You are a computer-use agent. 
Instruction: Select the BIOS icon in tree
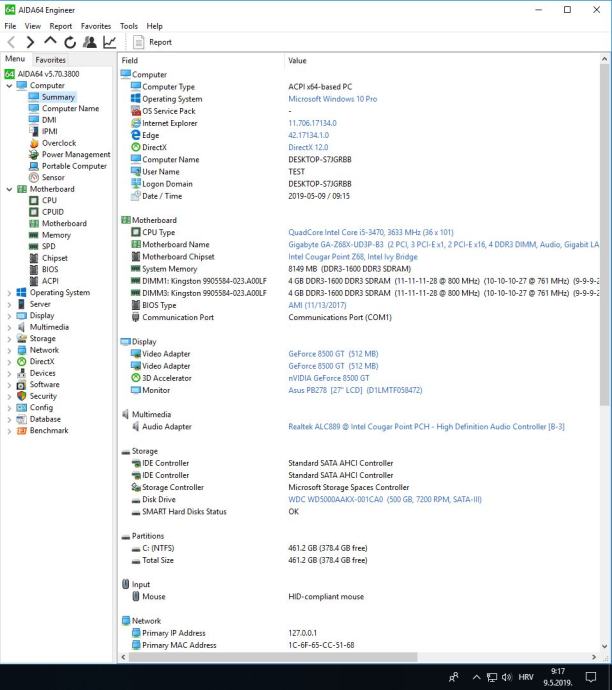[x=34, y=269]
